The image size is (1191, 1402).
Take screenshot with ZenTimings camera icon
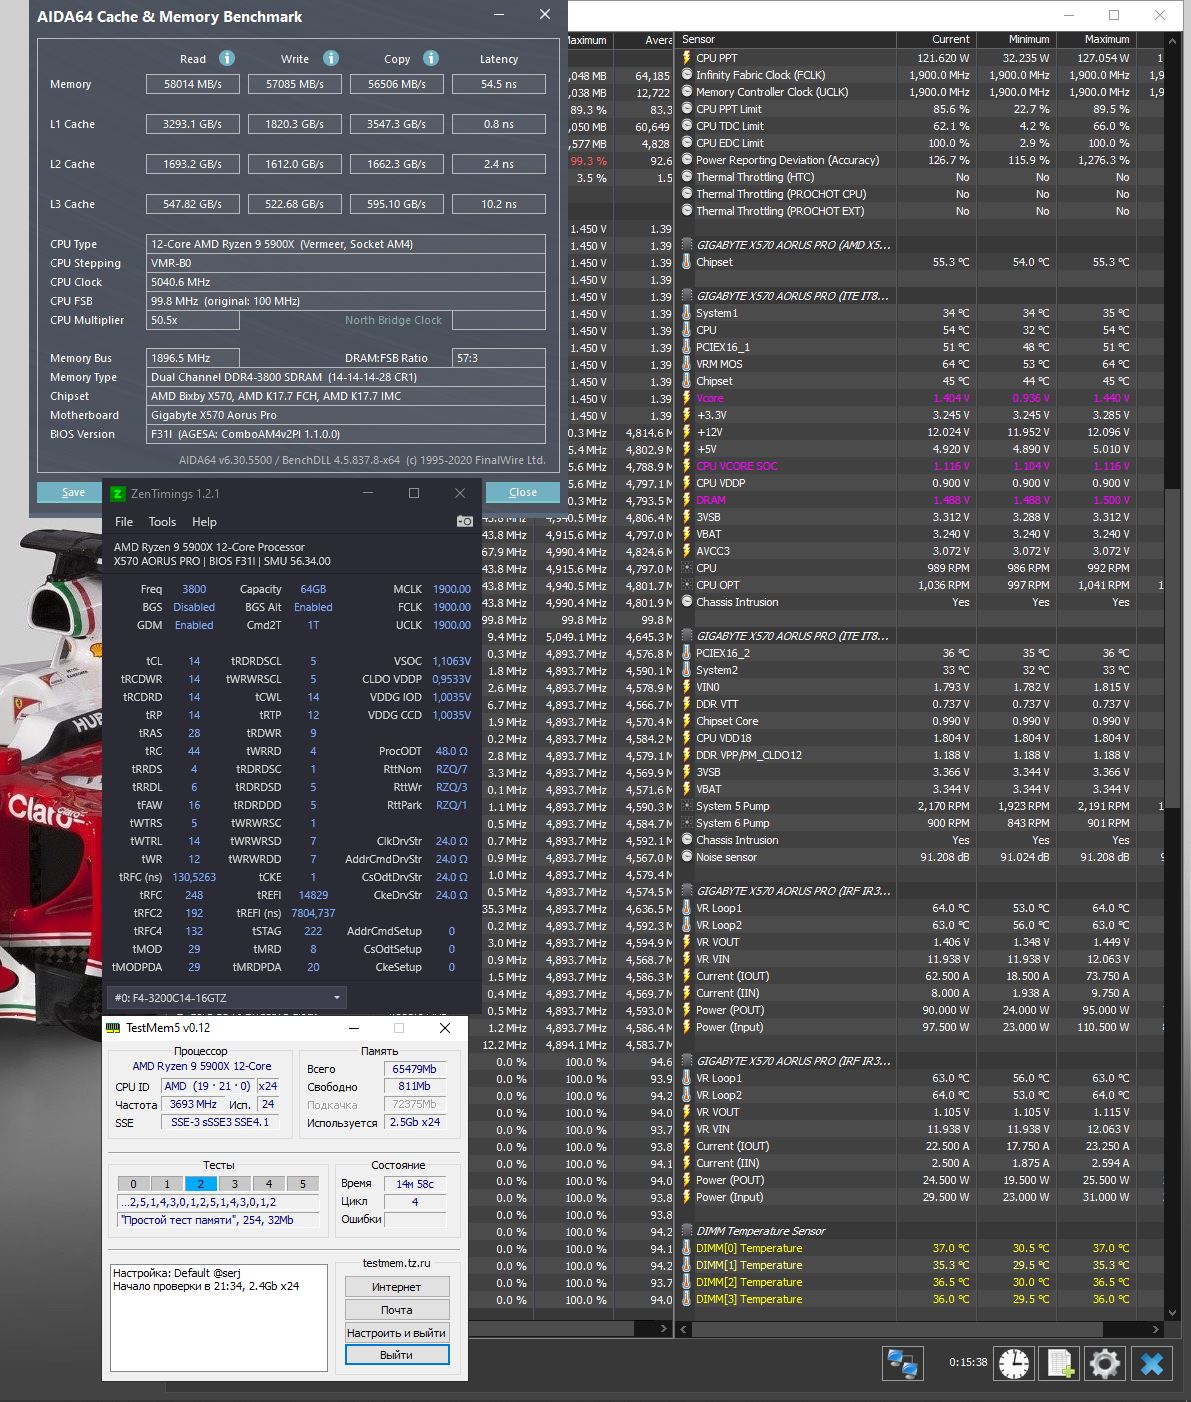(465, 521)
